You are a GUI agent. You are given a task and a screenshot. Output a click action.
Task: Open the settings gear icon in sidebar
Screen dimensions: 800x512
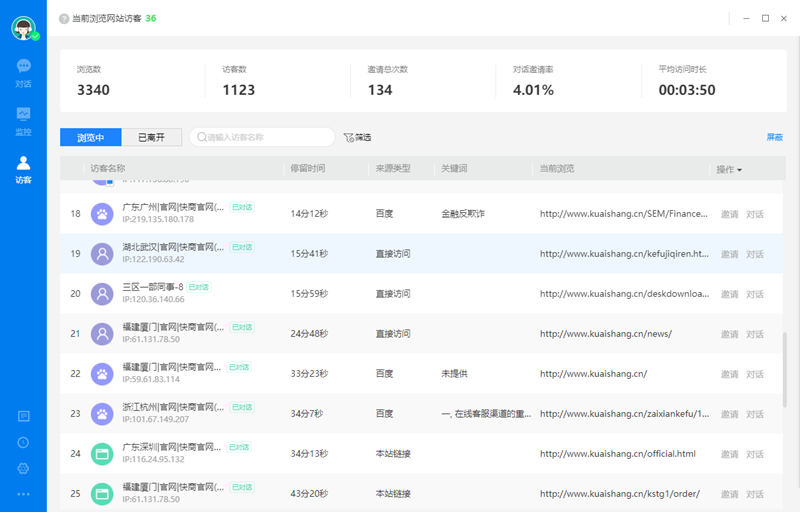coord(23,468)
